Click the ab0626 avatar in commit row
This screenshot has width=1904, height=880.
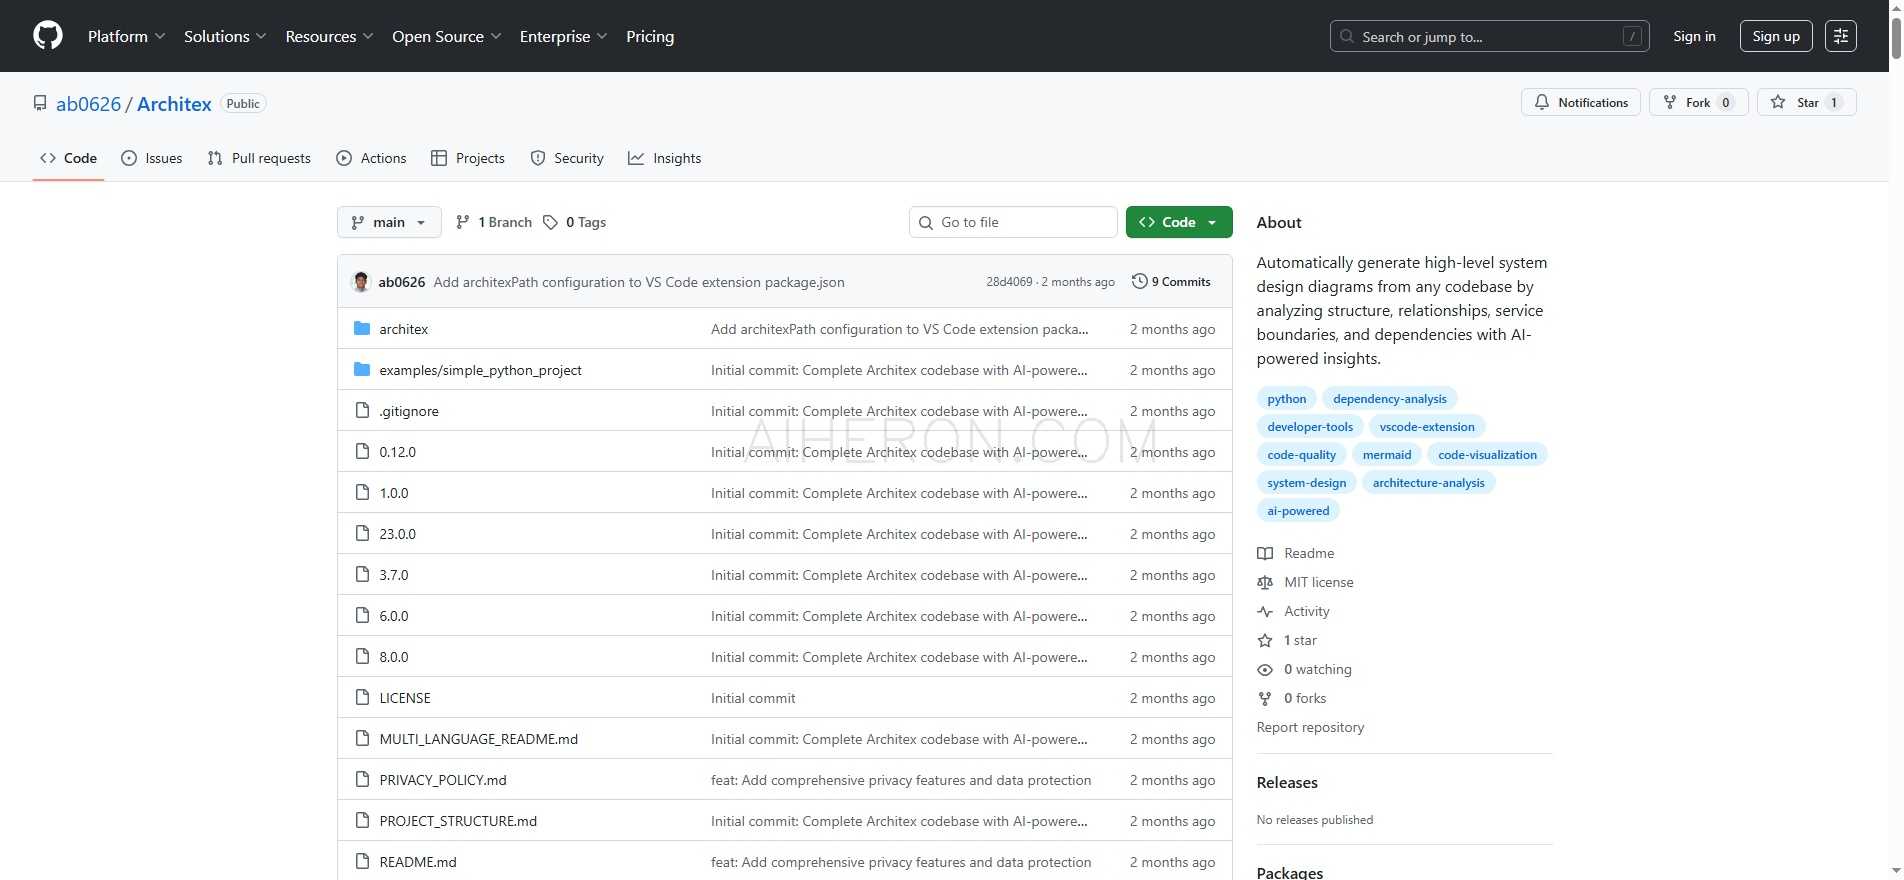pyautogui.click(x=361, y=282)
